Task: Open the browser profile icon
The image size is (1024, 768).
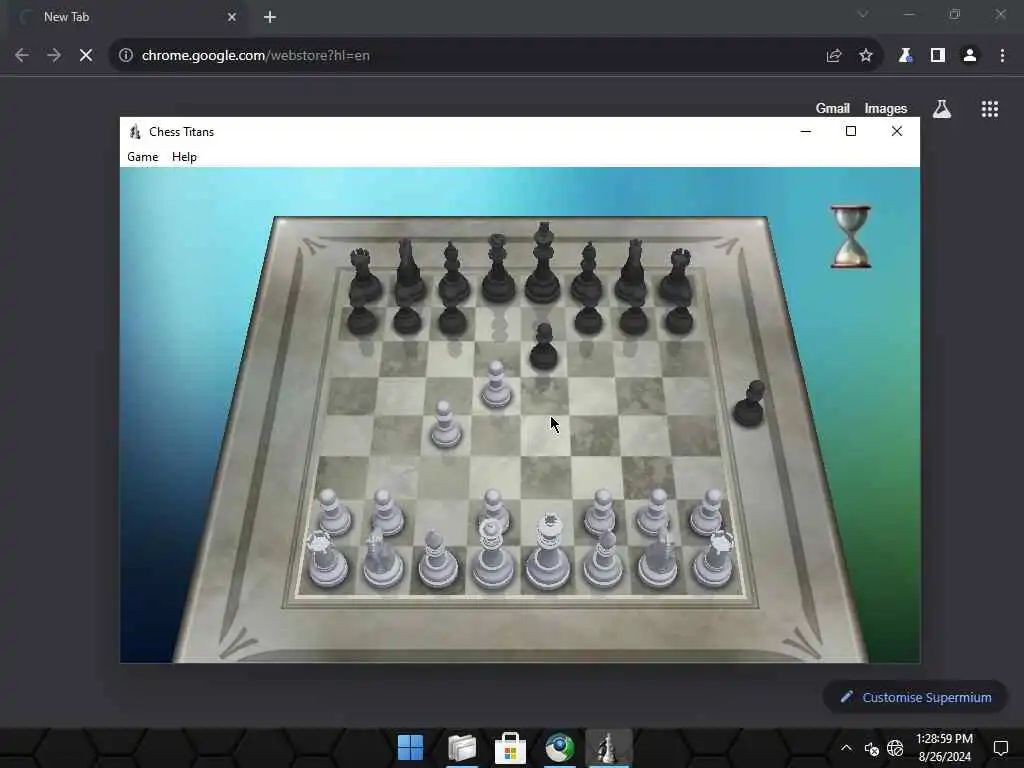Action: click(970, 56)
